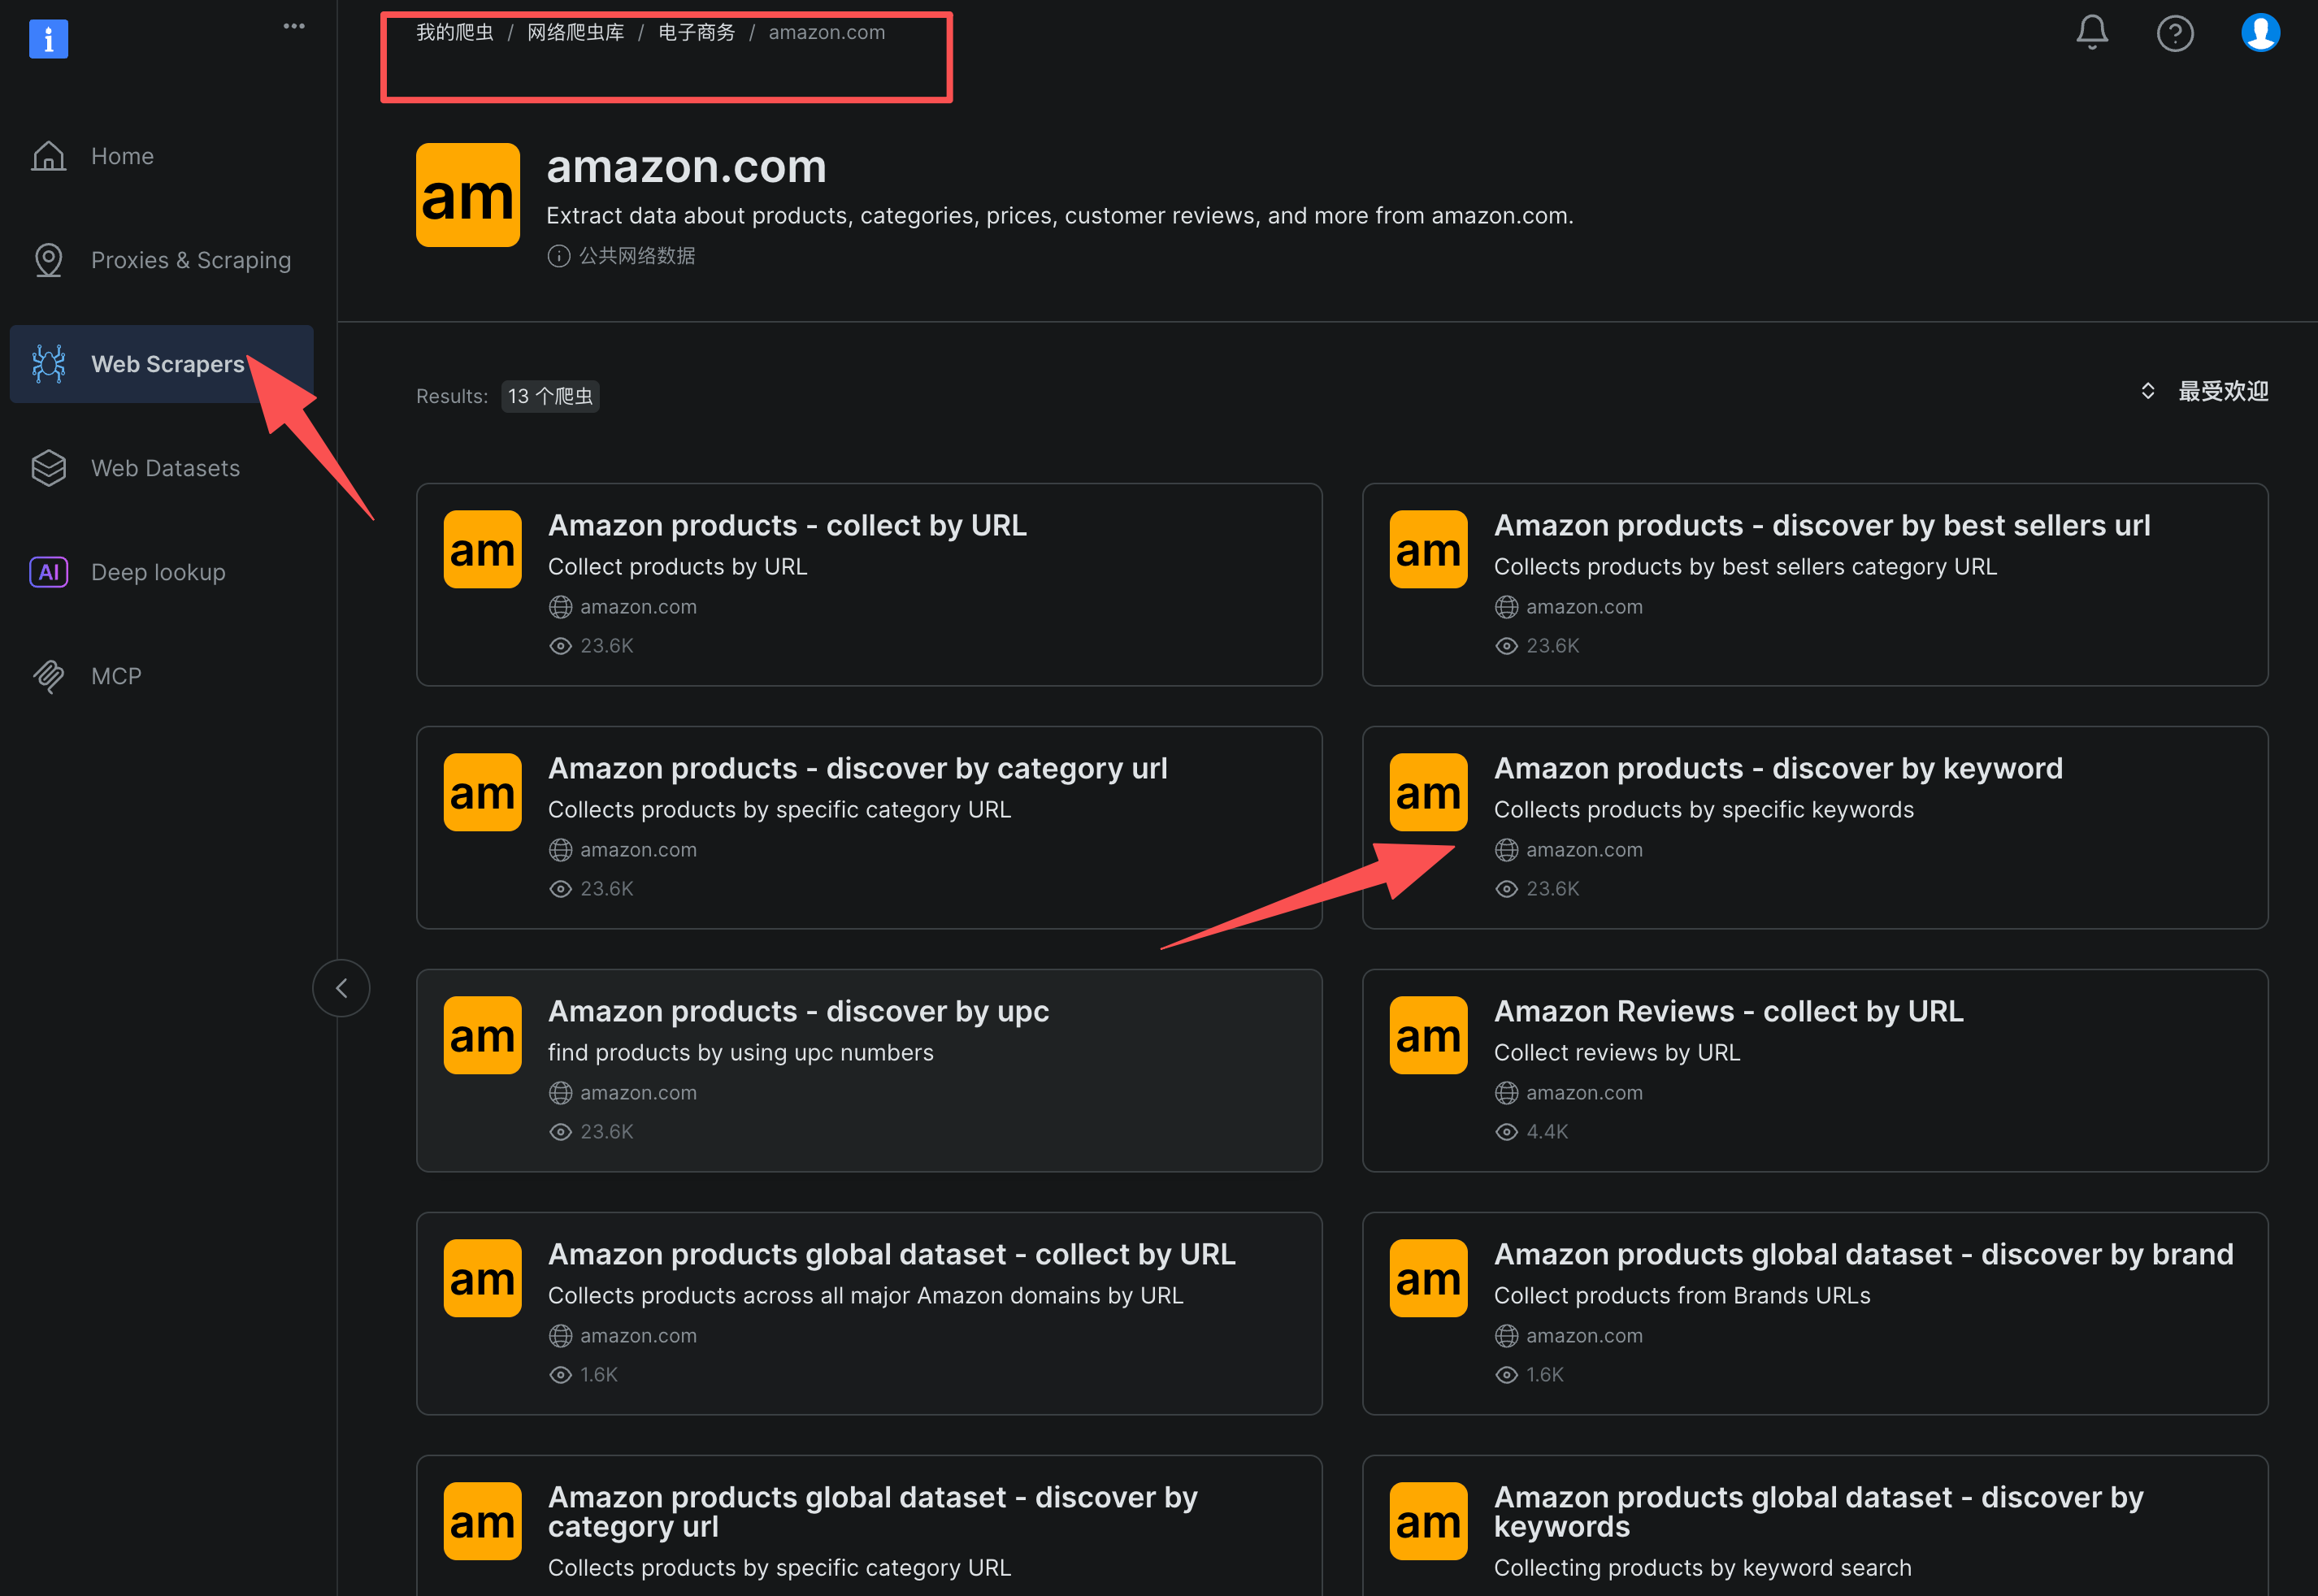Screen dimensions: 2318x1596
Task: Click the blue info logo icon
Action: 48,39
